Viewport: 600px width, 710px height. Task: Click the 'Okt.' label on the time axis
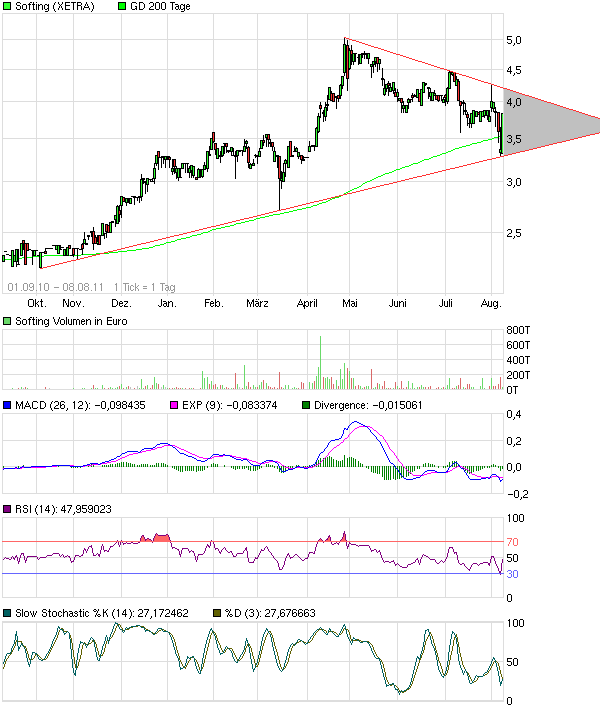click(38, 301)
